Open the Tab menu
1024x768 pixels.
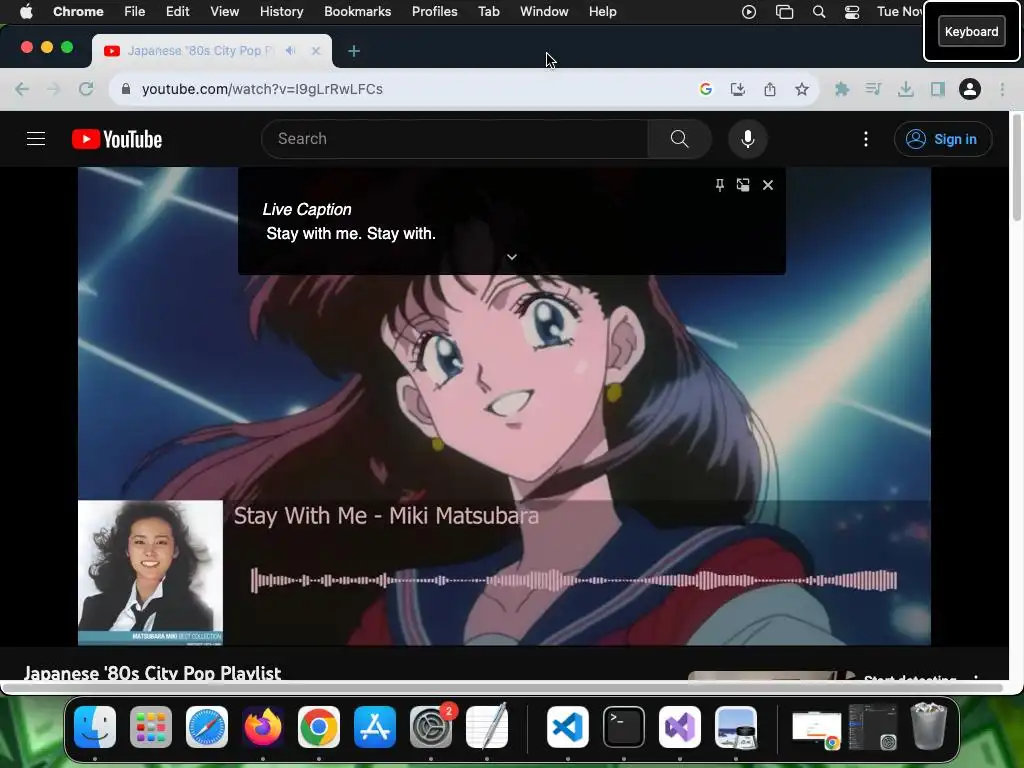tap(488, 12)
